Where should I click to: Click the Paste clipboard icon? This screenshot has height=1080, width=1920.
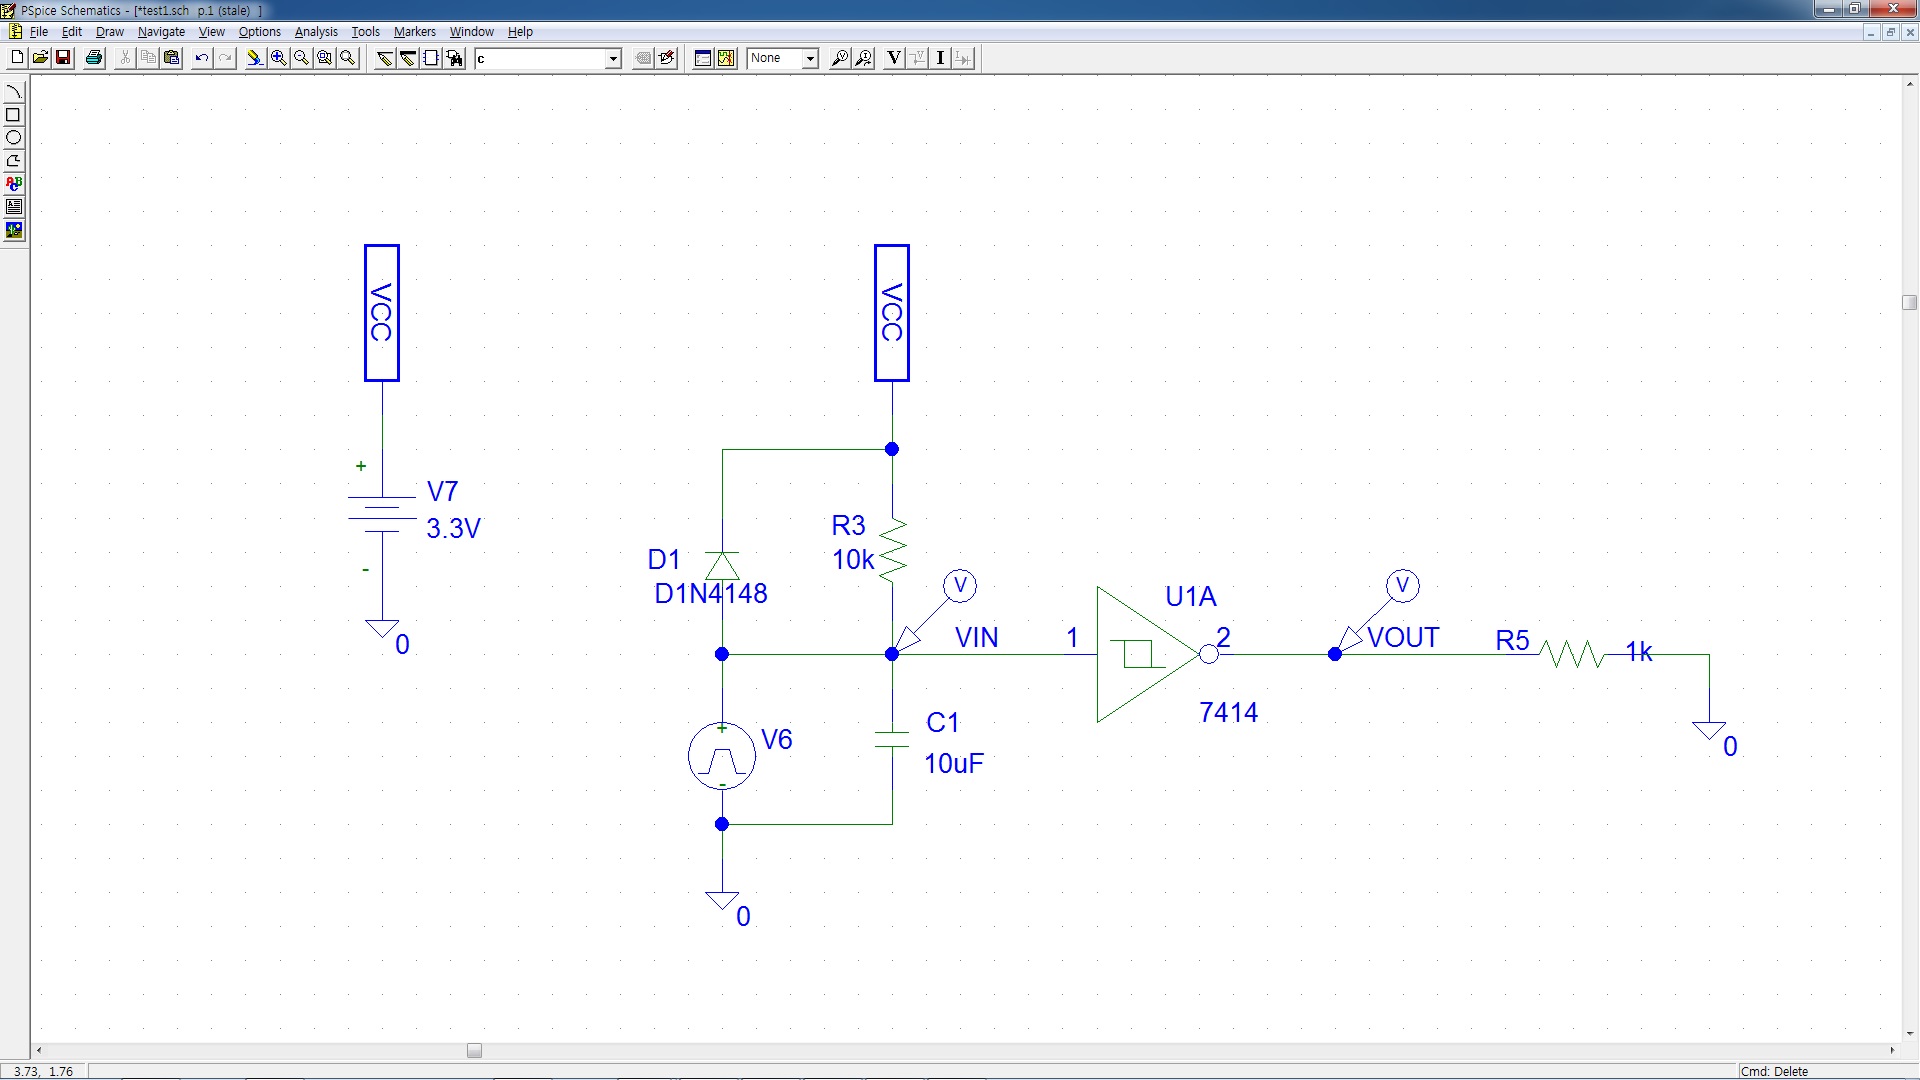171,58
